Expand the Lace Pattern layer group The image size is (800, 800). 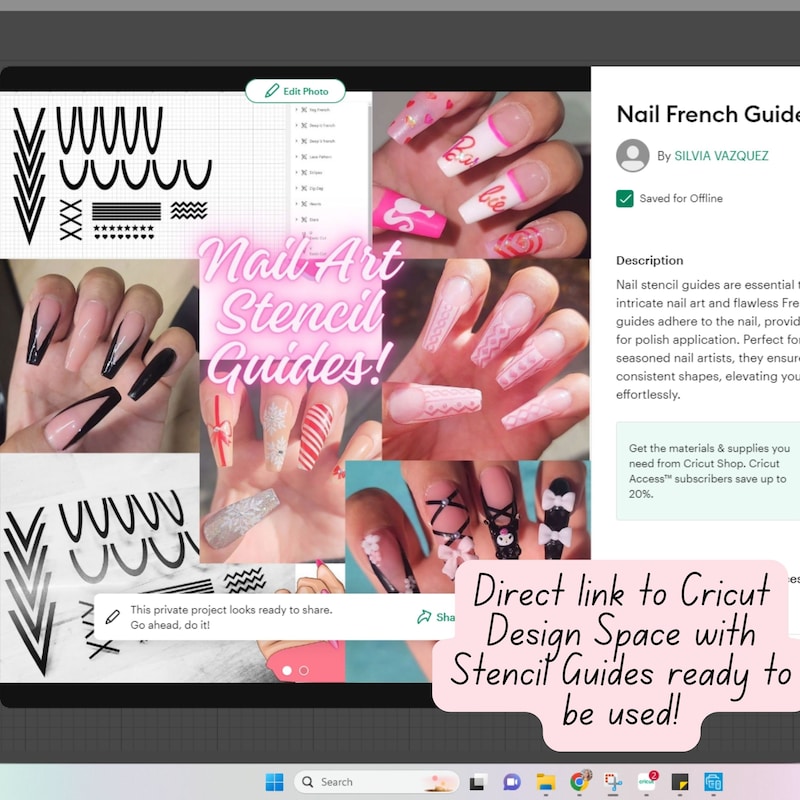tap(297, 157)
